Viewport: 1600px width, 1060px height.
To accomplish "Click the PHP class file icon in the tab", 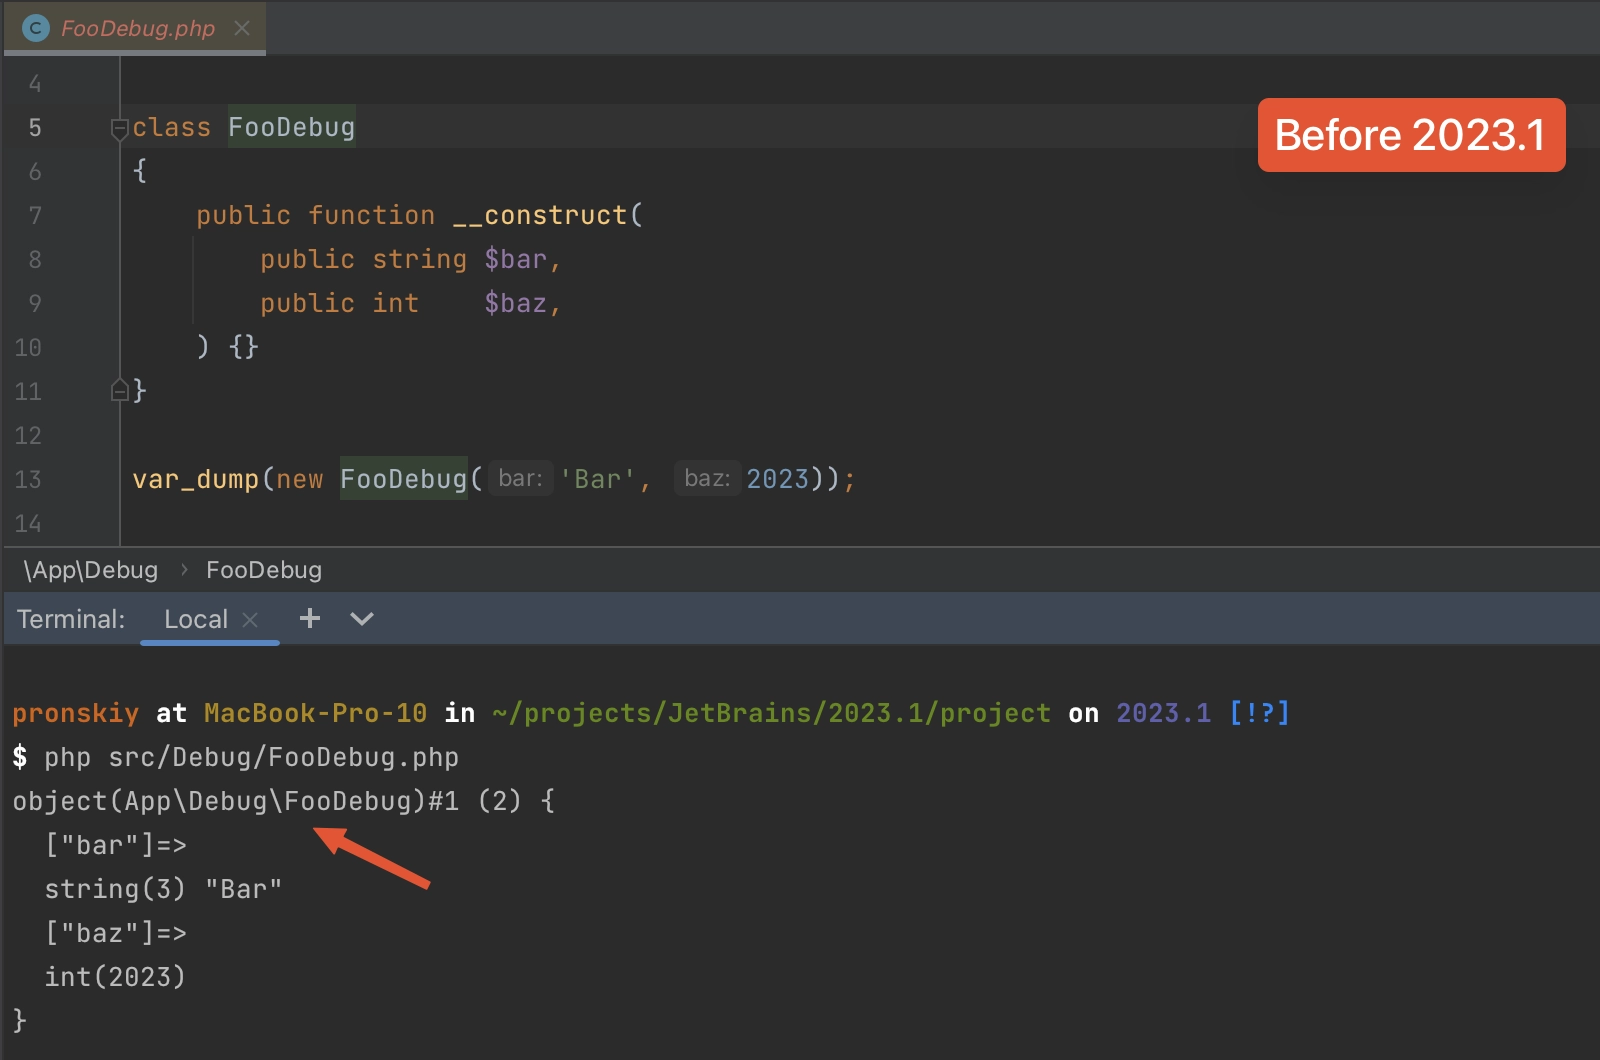I will point(36,28).
